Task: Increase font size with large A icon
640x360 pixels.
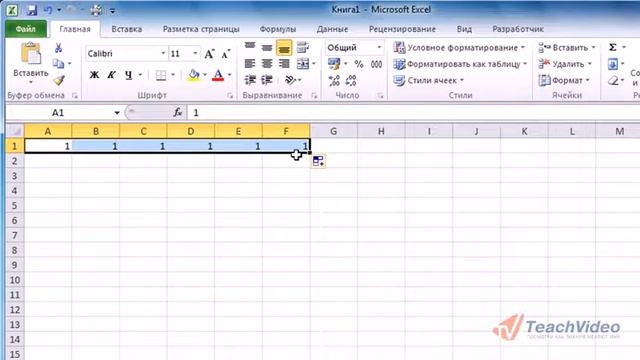Action: [x=209, y=53]
